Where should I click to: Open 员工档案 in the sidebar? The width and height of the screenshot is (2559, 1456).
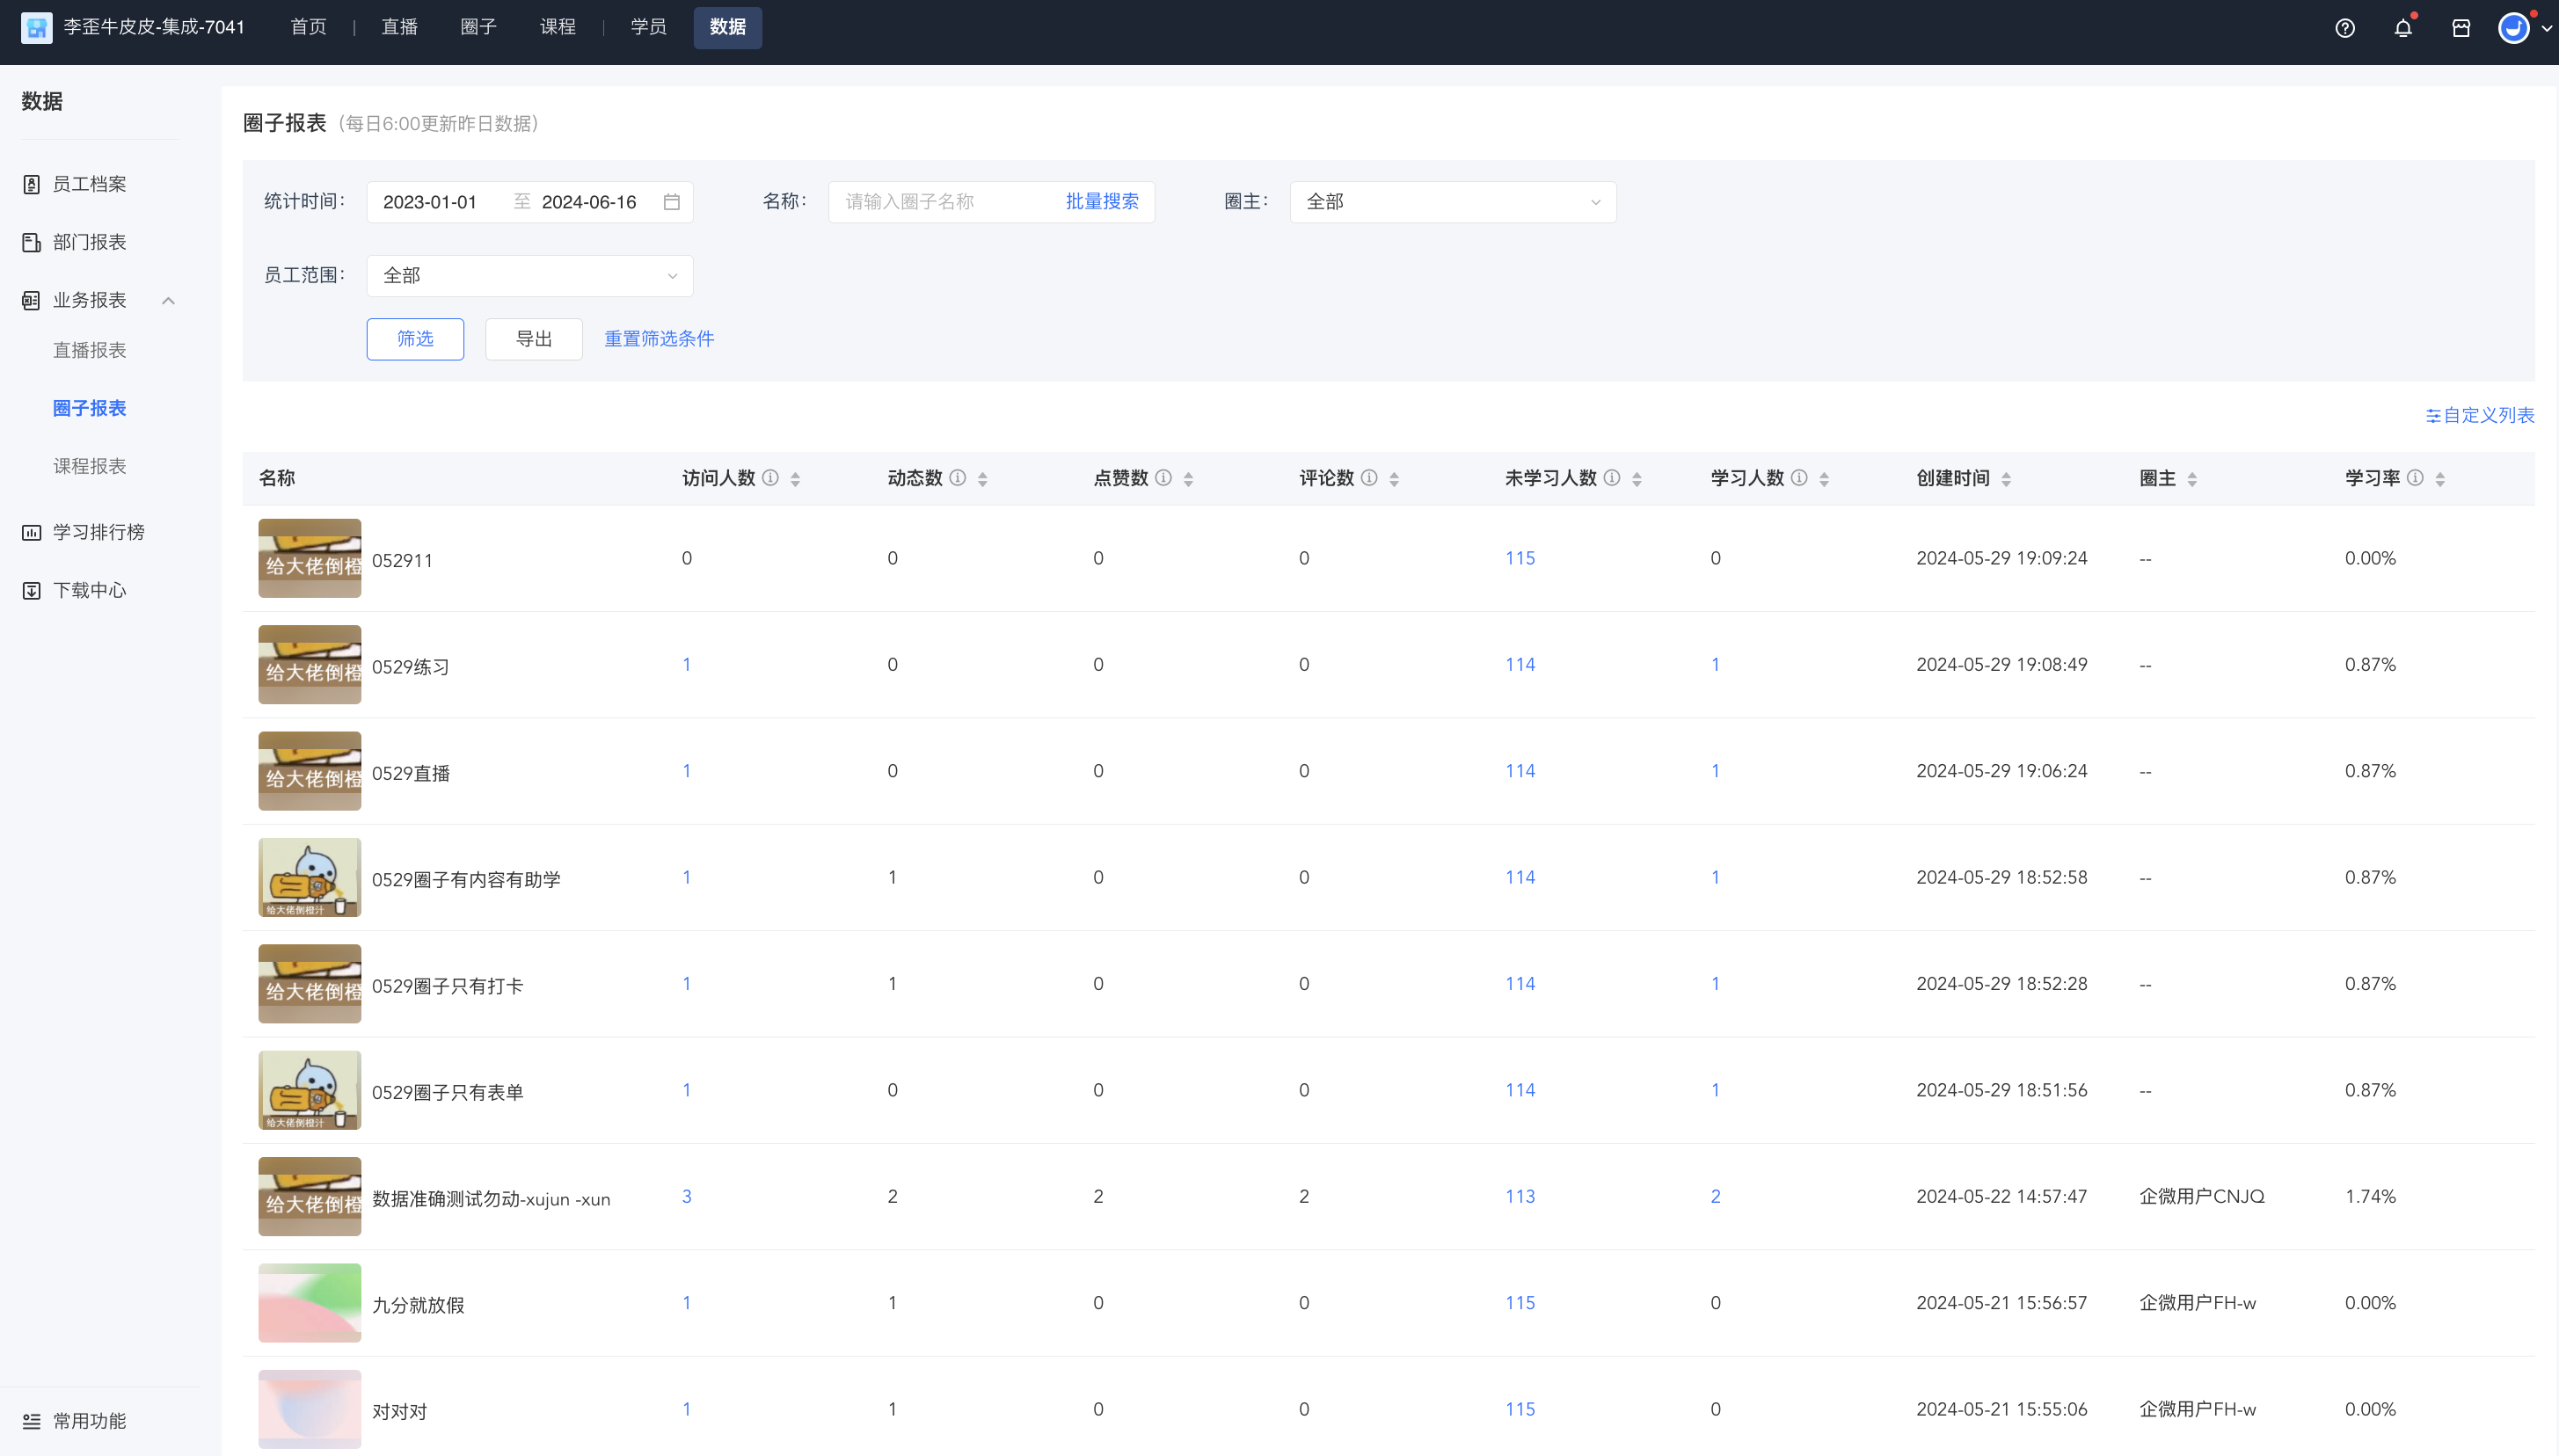pyautogui.click(x=89, y=184)
